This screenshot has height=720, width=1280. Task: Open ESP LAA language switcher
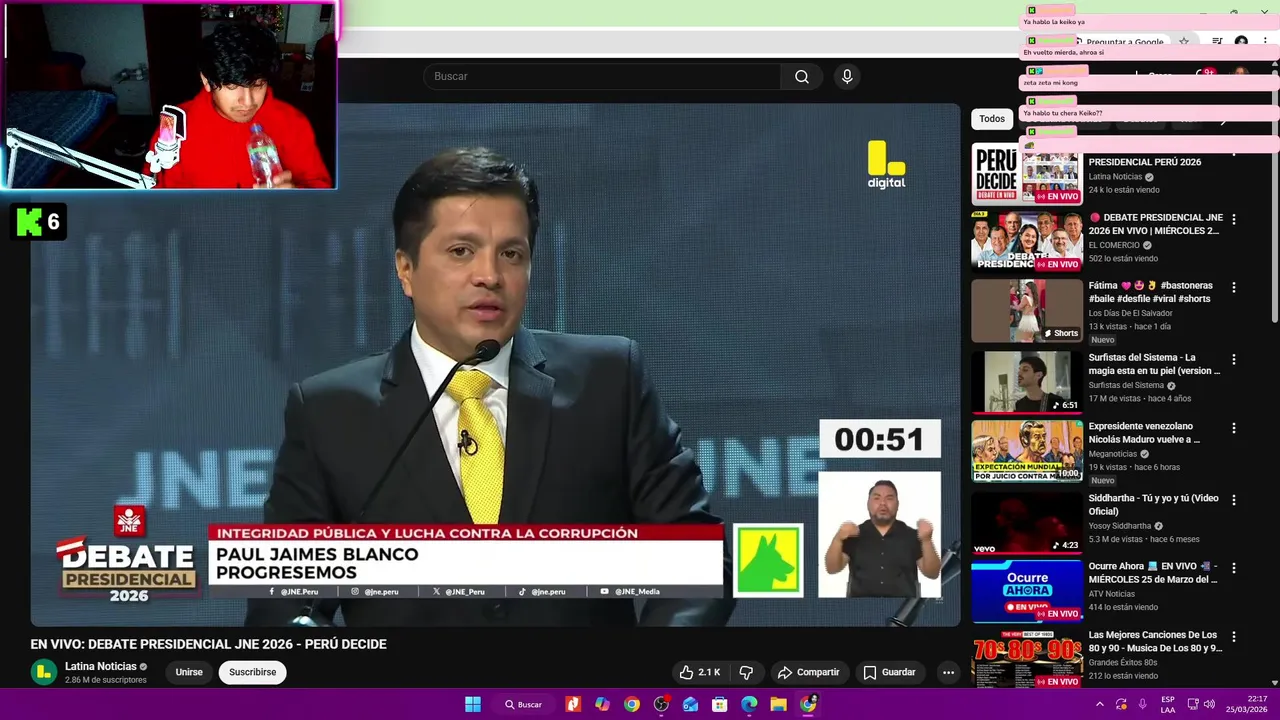(x=1168, y=704)
